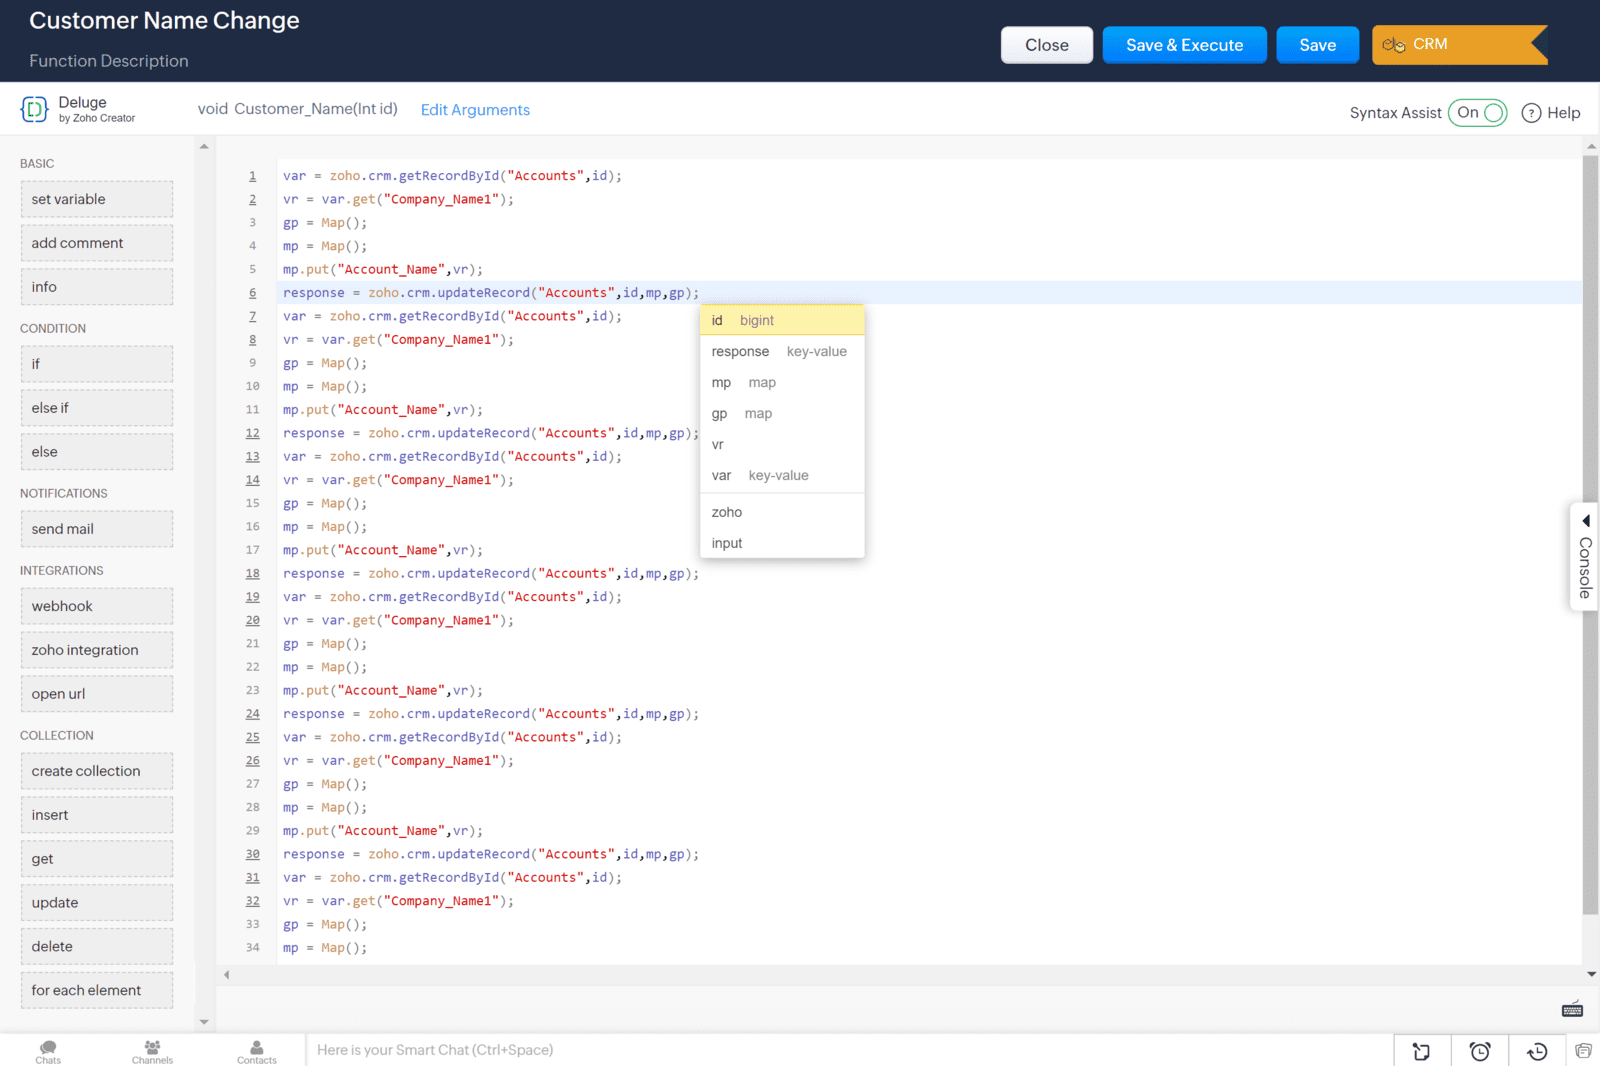
Task: Click the recent history clock icon
Action: (1538, 1051)
